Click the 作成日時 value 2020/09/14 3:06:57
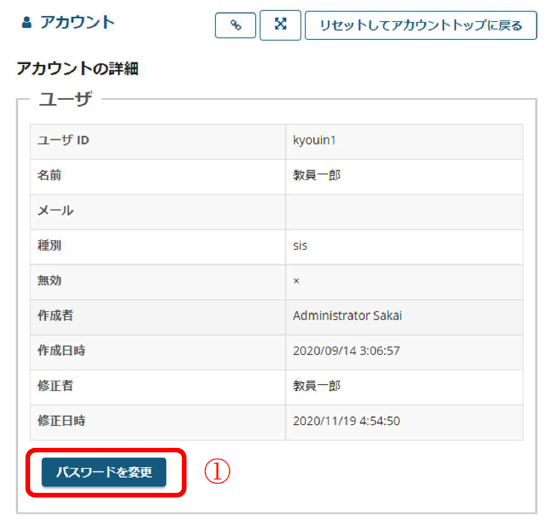Viewport: 553px width, 529px height. click(346, 351)
